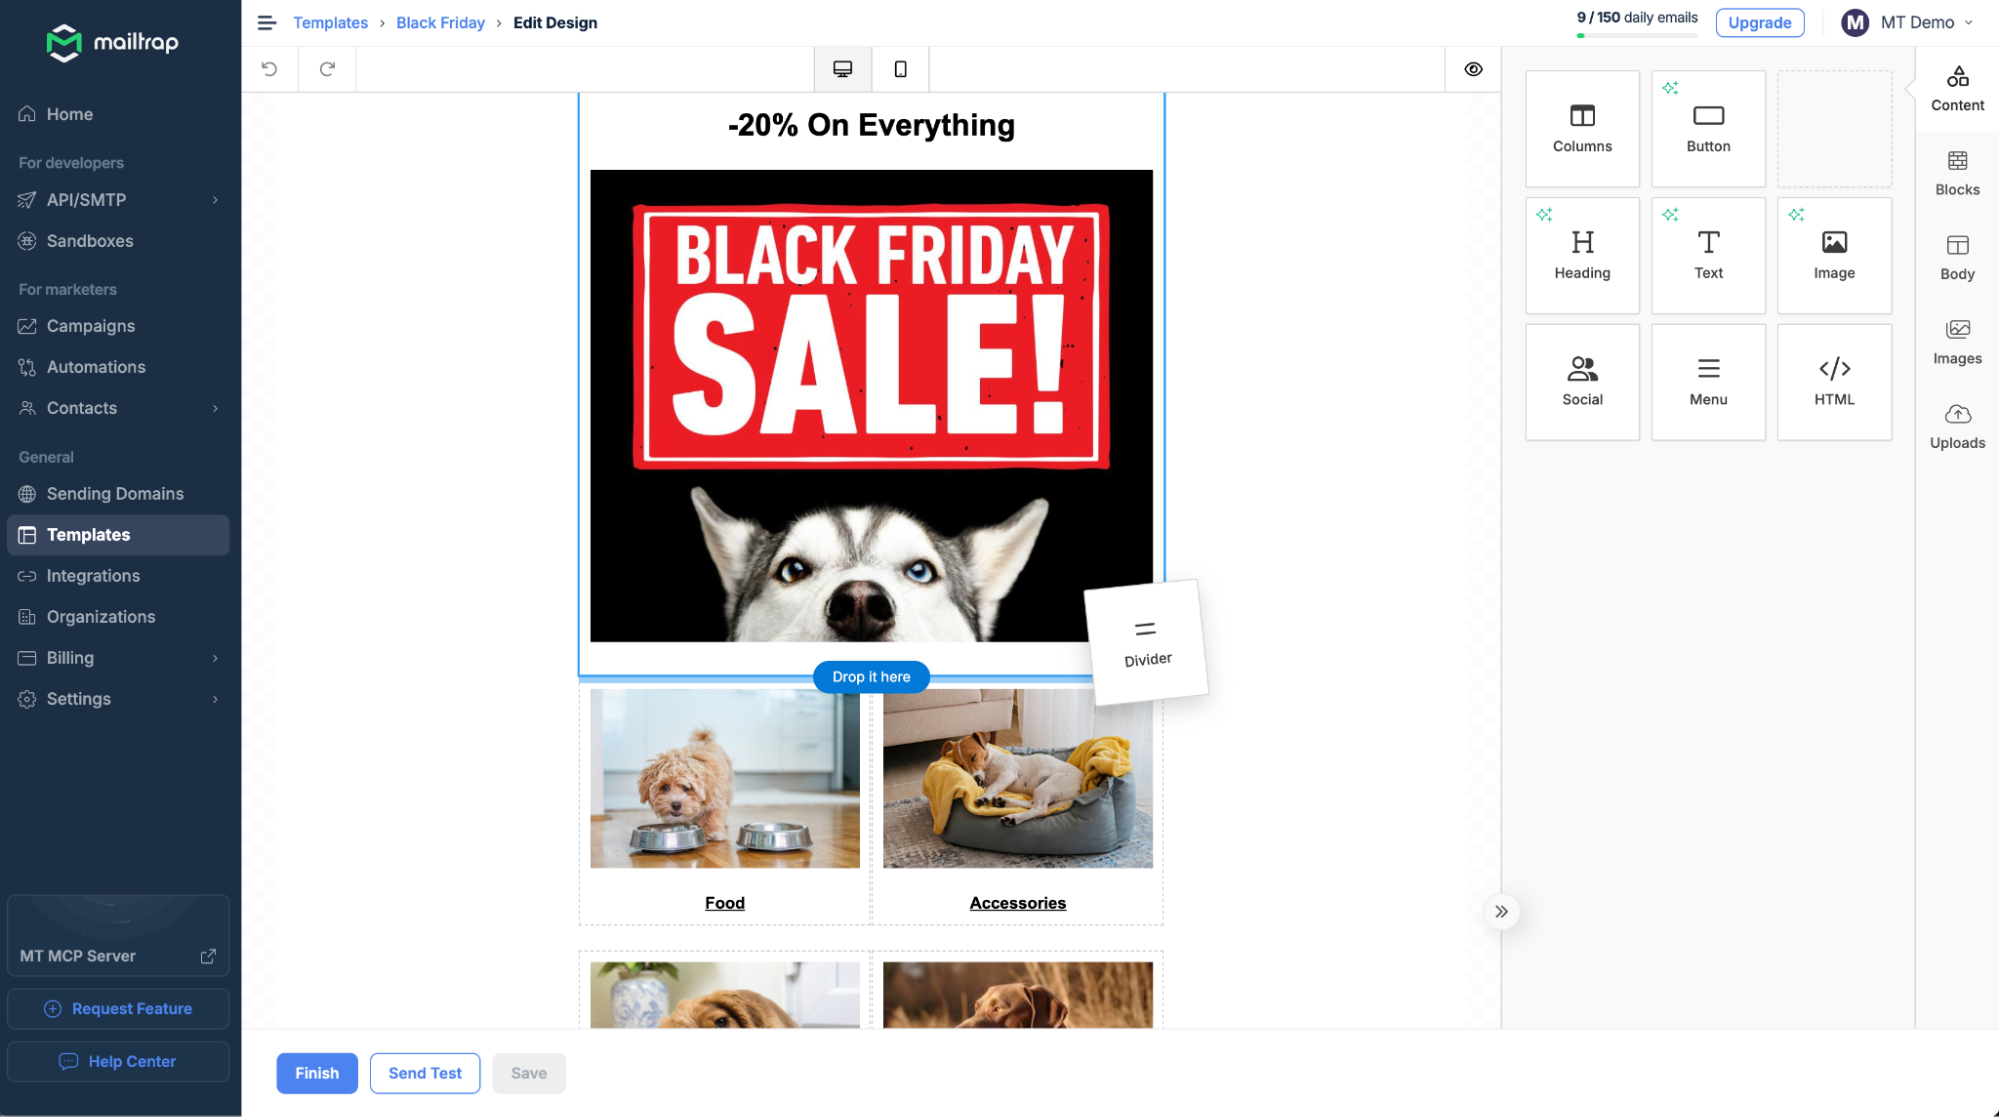This screenshot has width=1999, height=1117.
Task: Open Campaigns in sidebar
Action: (118, 326)
